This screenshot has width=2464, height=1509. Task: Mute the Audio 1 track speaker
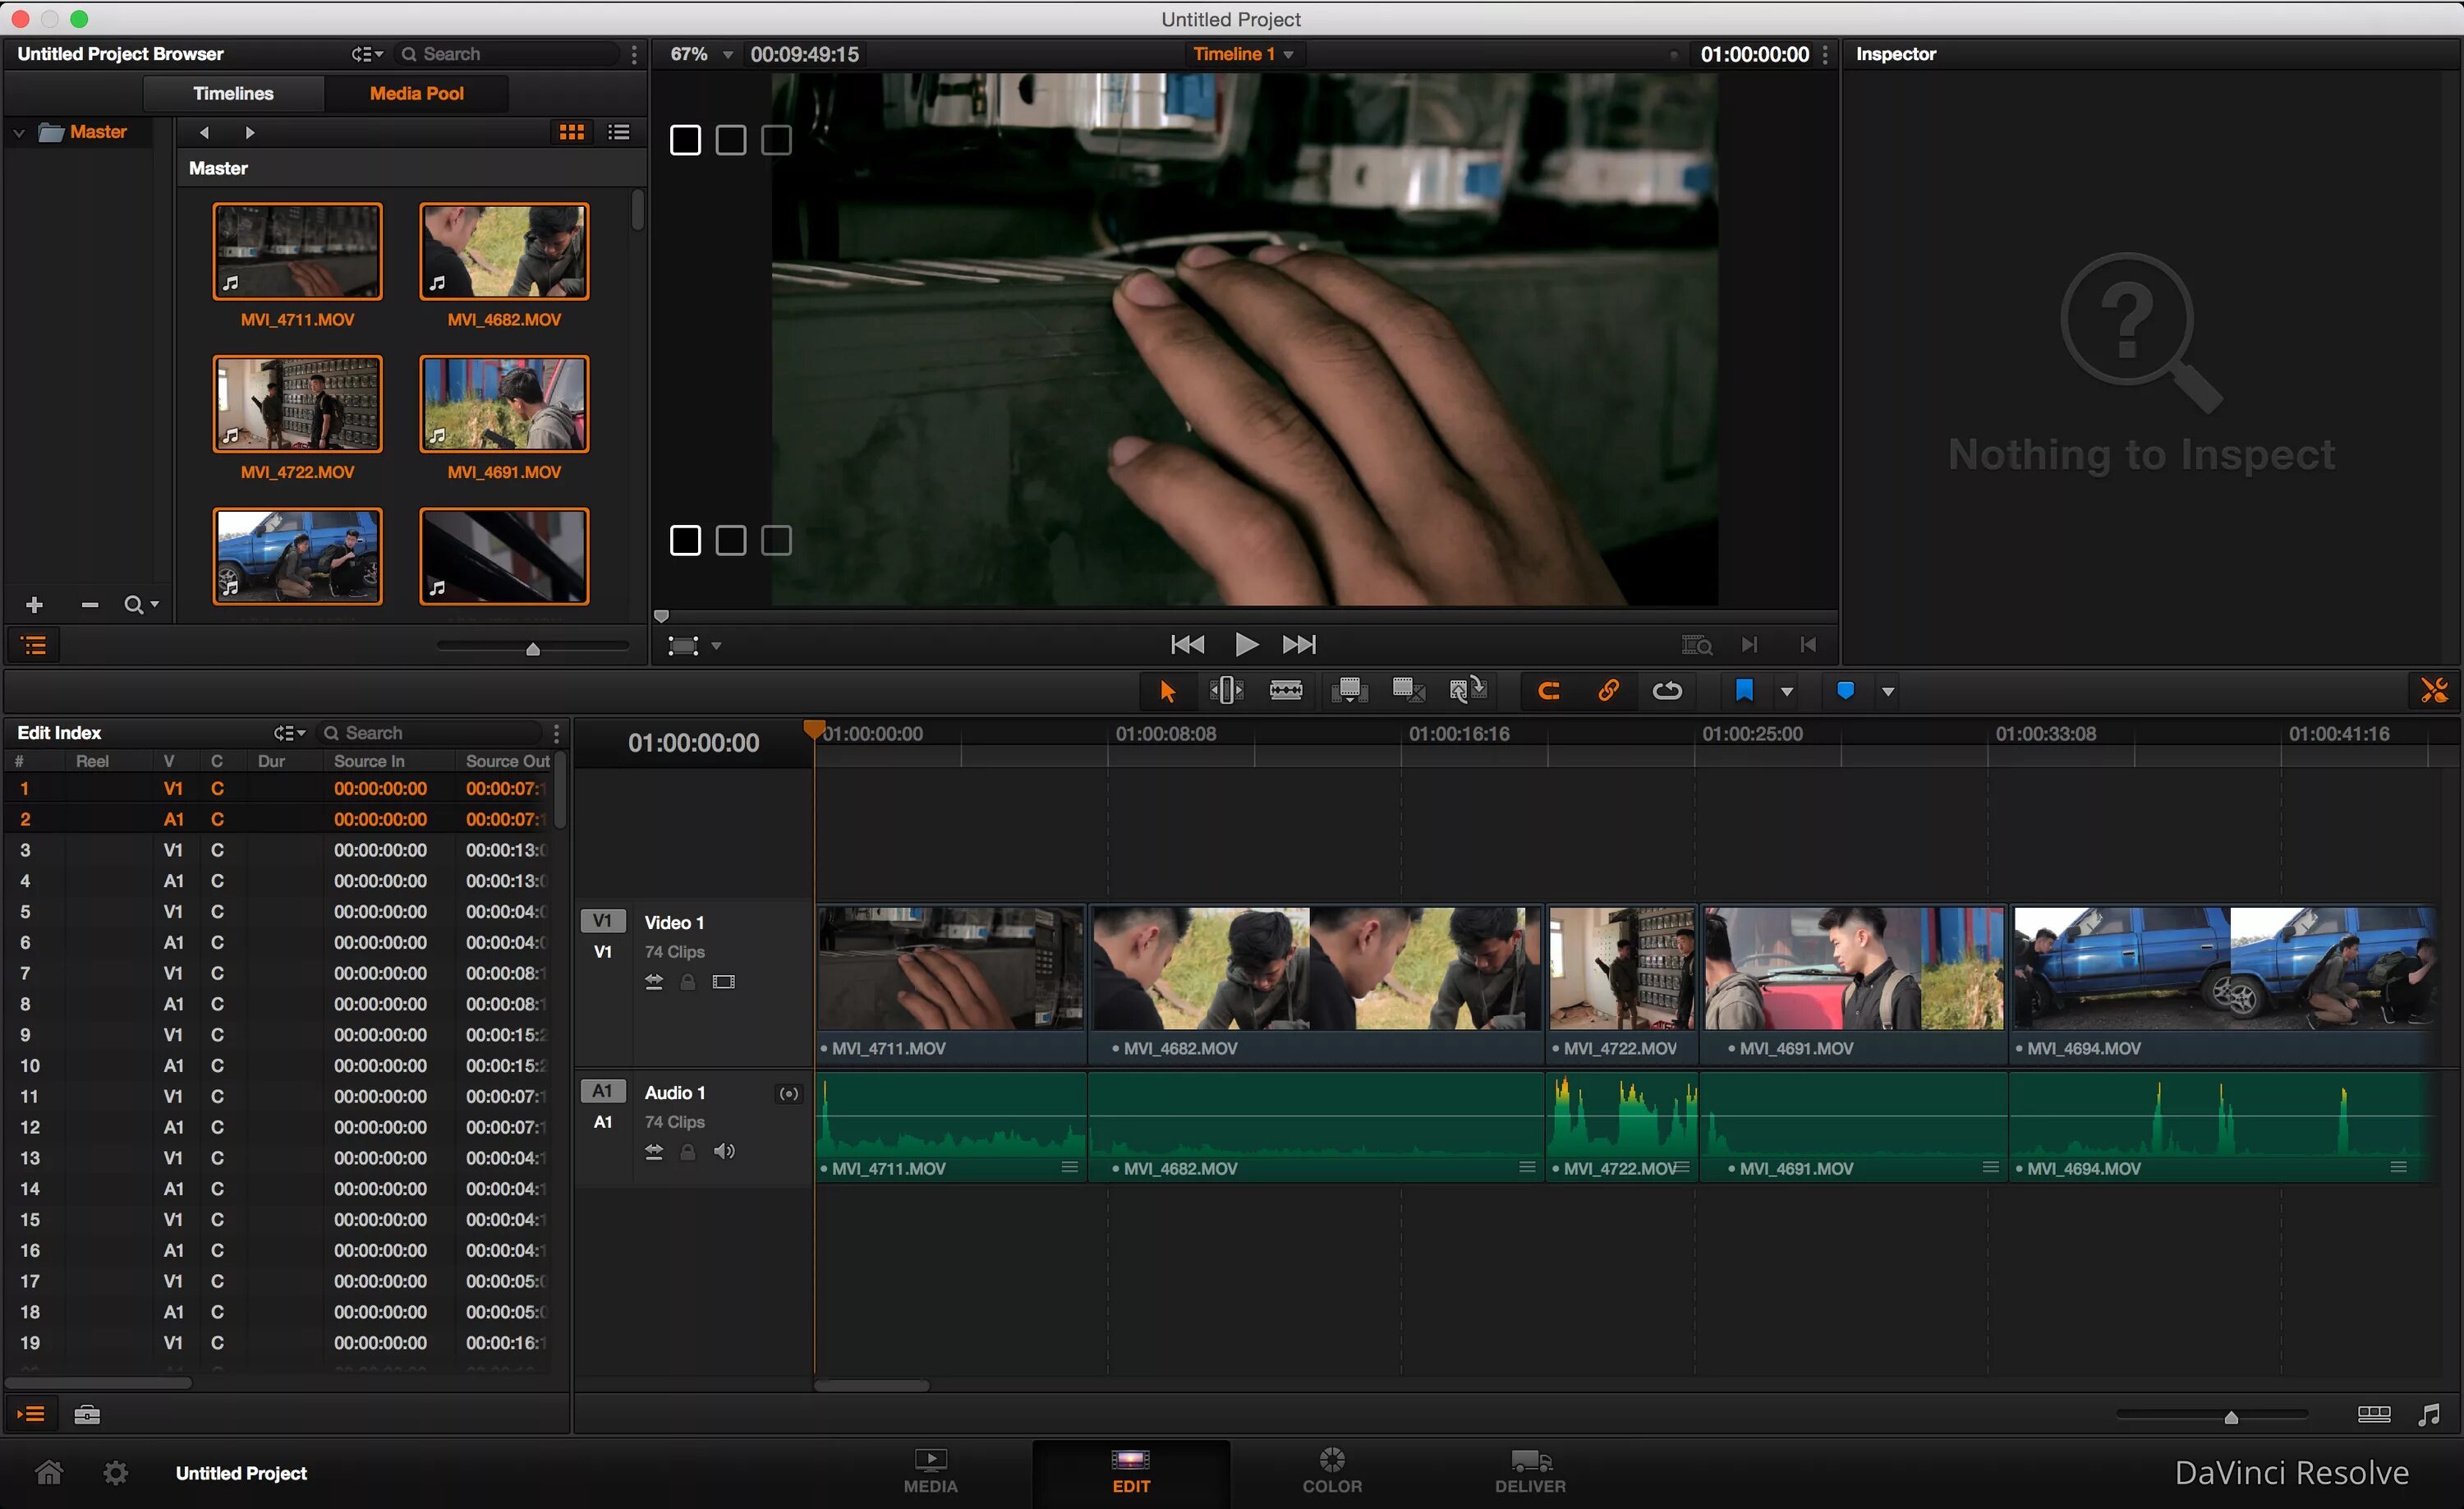point(724,1152)
